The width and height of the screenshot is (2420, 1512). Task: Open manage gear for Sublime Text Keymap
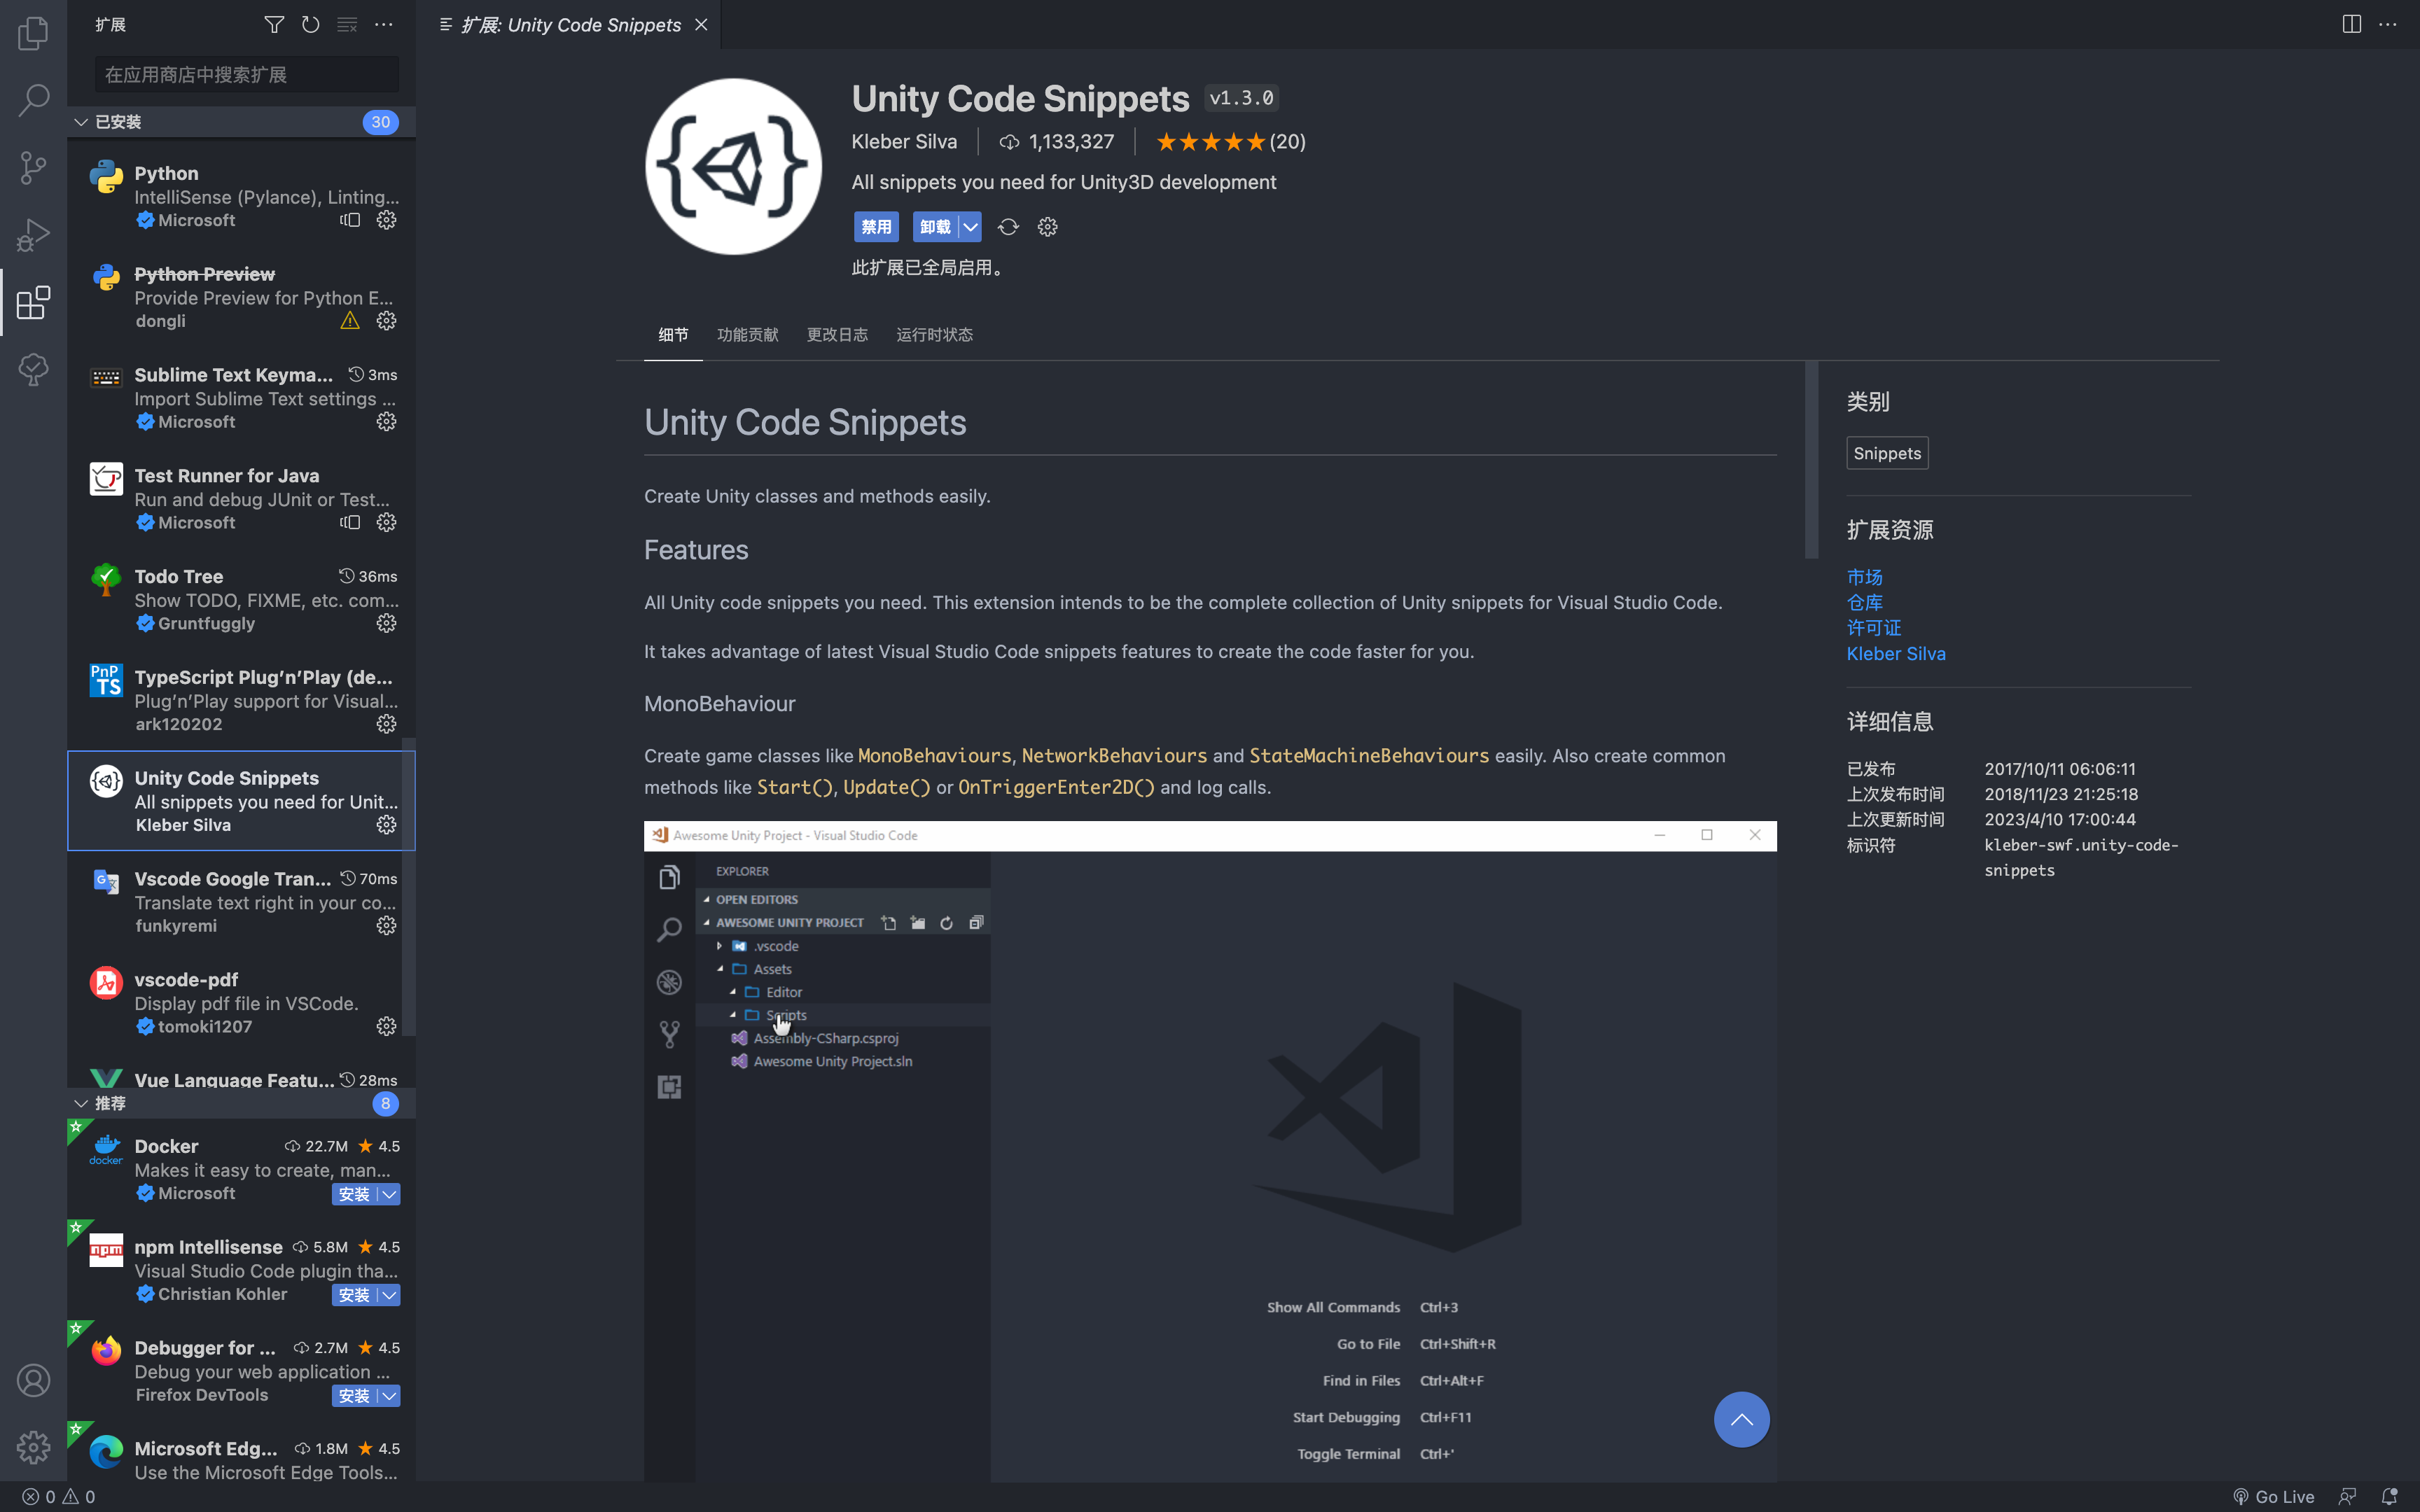coord(387,422)
